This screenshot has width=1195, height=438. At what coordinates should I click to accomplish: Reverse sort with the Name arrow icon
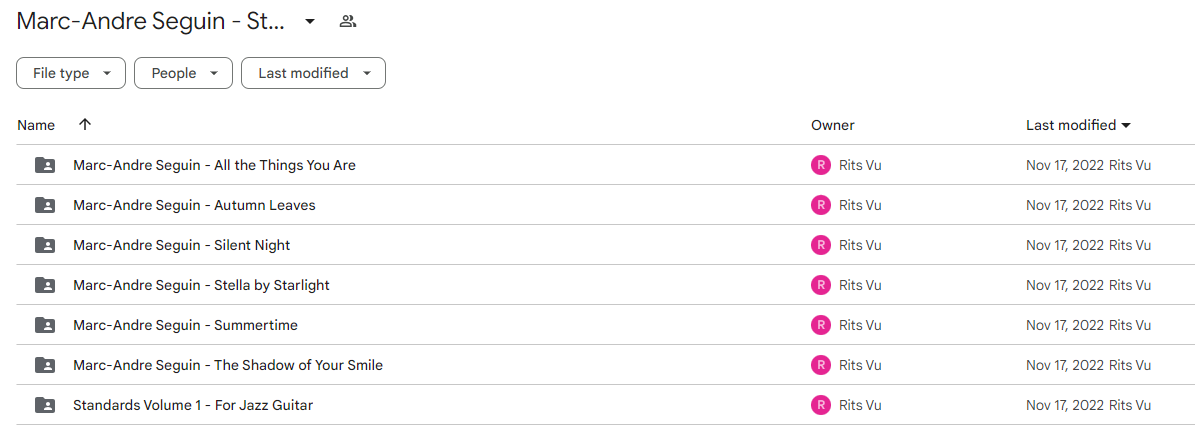click(x=85, y=125)
